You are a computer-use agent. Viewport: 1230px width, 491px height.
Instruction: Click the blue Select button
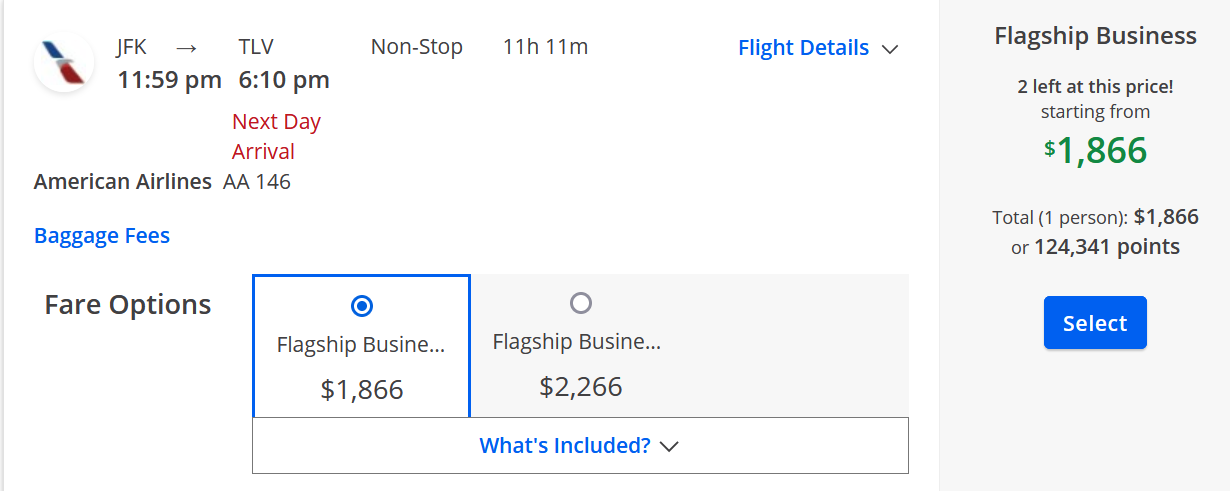1095,323
